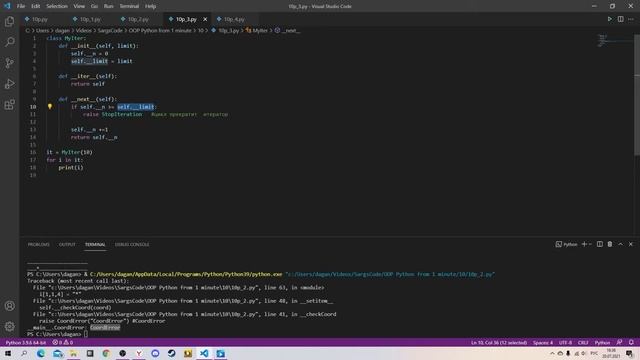The height and width of the screenshot is (360, 640).
Task: Open the Accounts menu in the activity bar
Action: coord(9,306)
